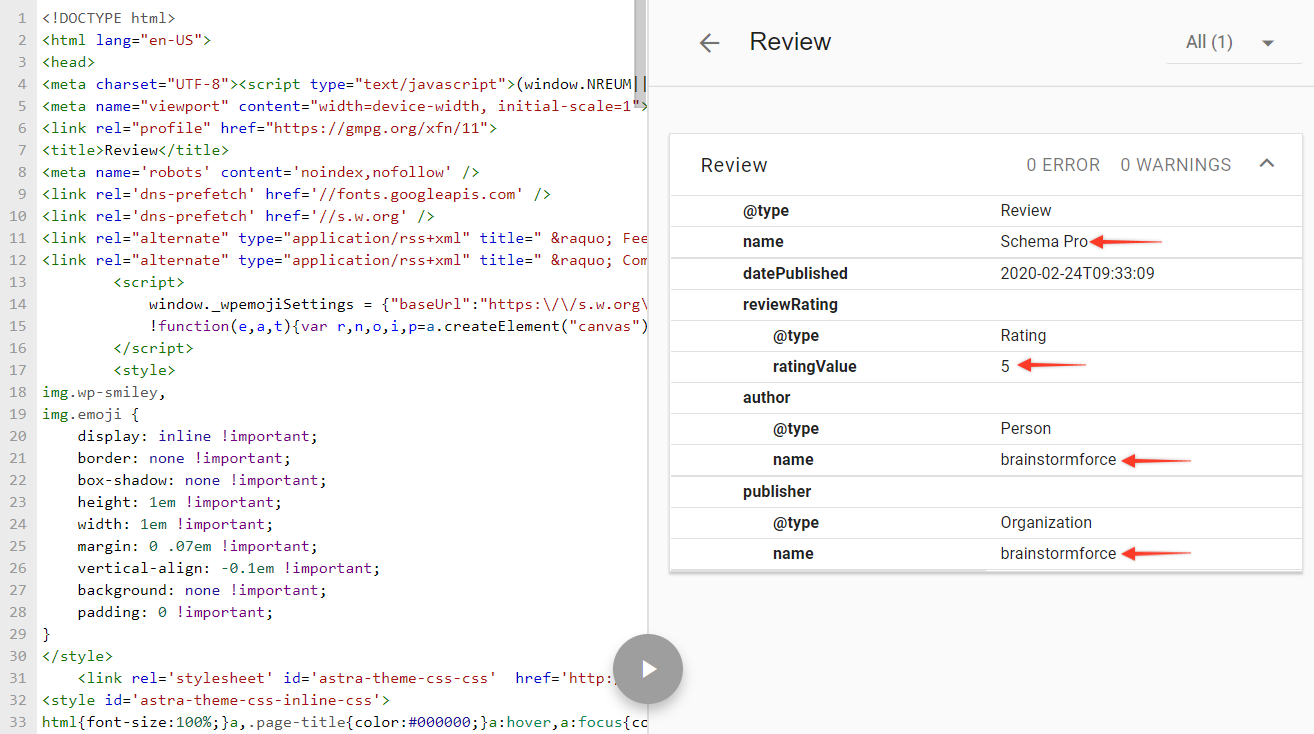Click the publisher property label
This screenshot has width=1314, height=734.
click(777, 491)
